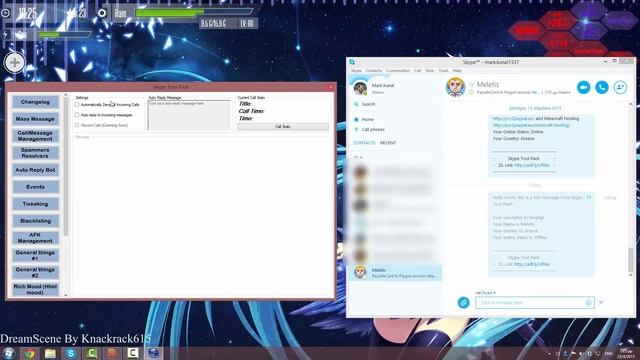The height and width of the screenshot is (360, 640).
Task: Click the round plus widget on desktop
Action: 15,62
